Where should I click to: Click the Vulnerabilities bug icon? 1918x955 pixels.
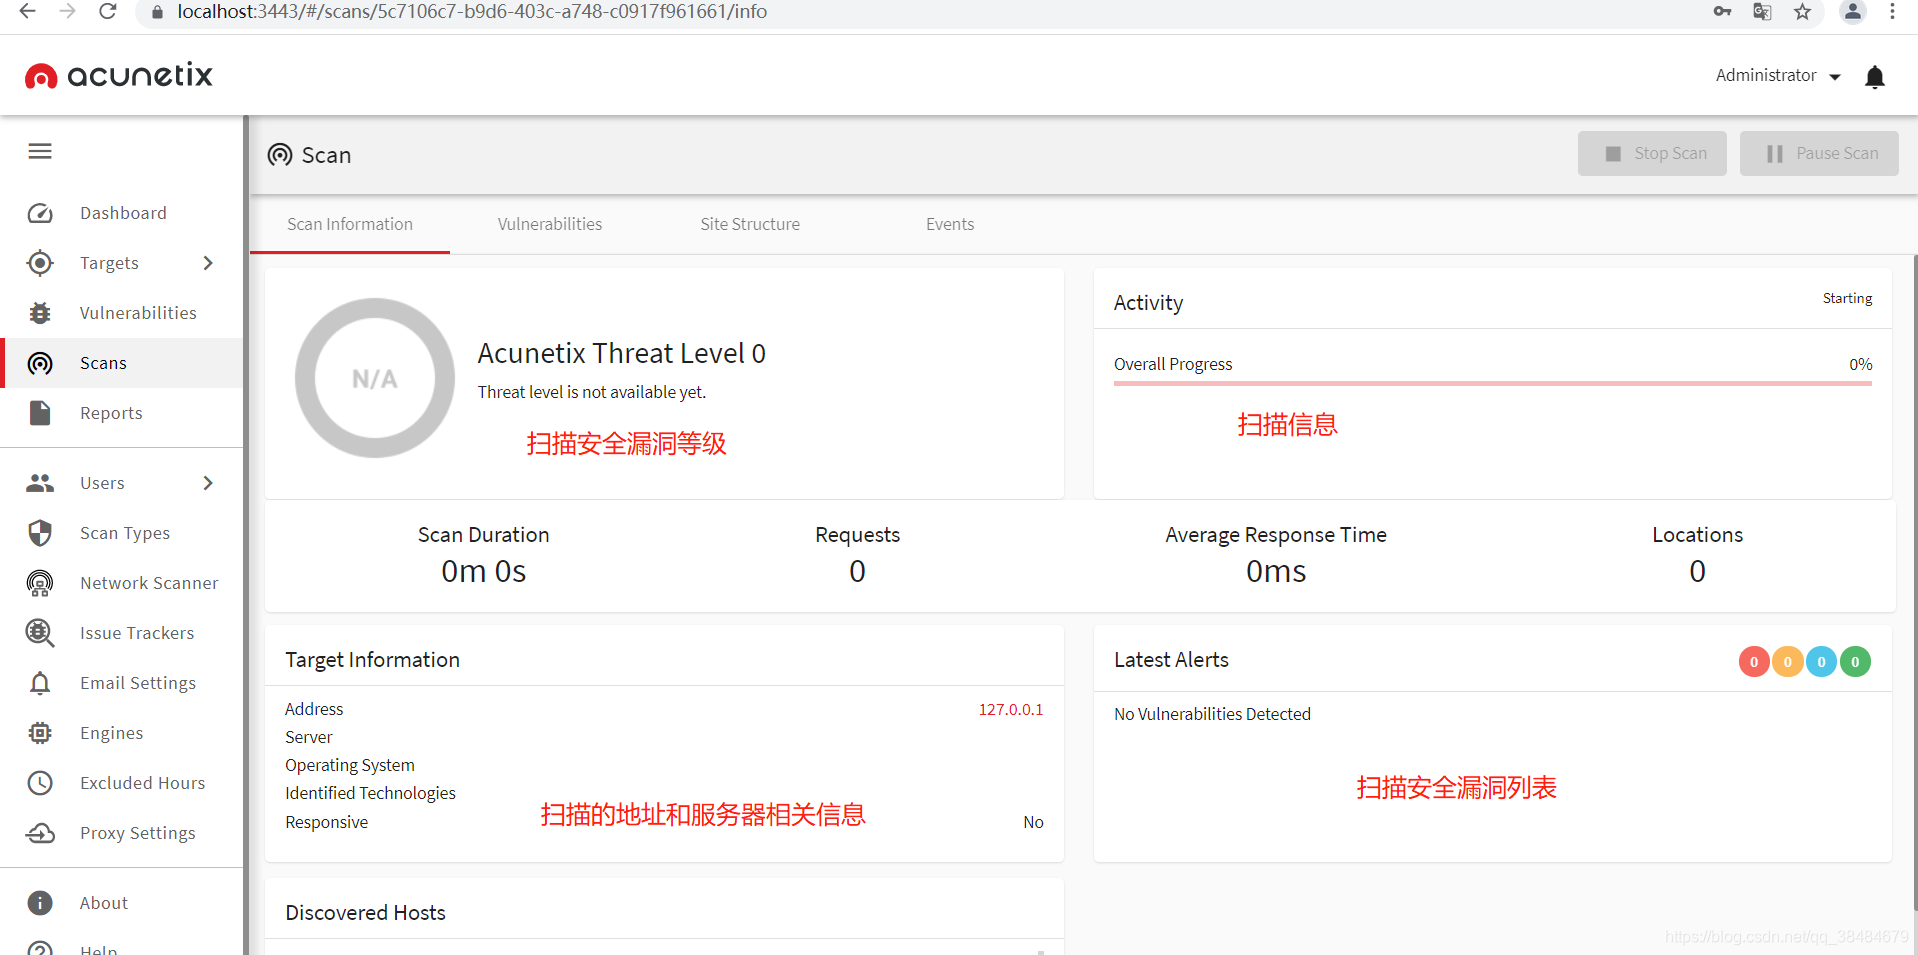40,313
